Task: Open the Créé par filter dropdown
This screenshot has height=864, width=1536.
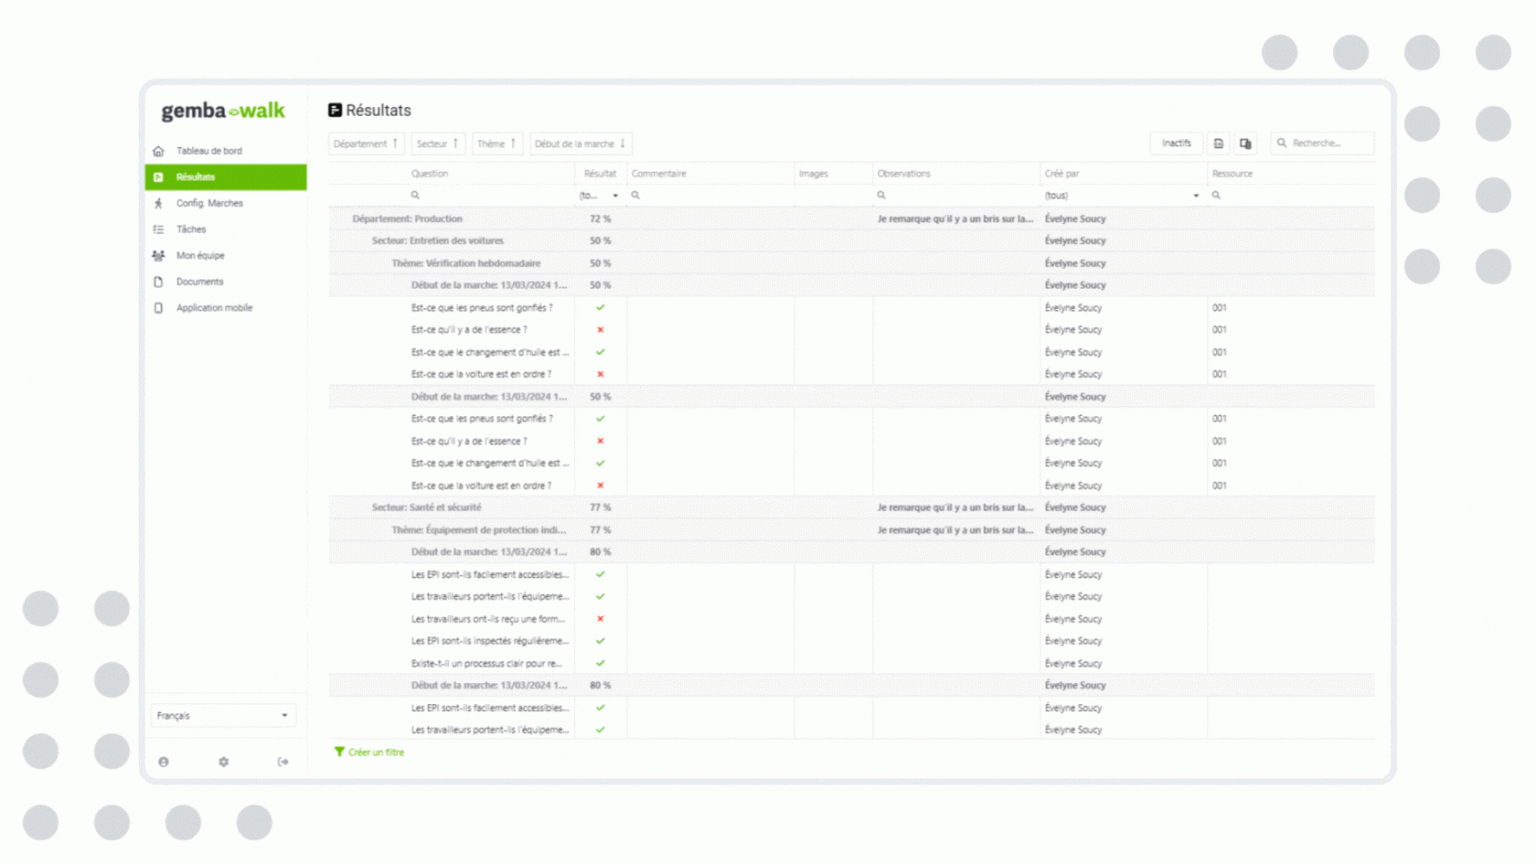Action: (1195, 196)
